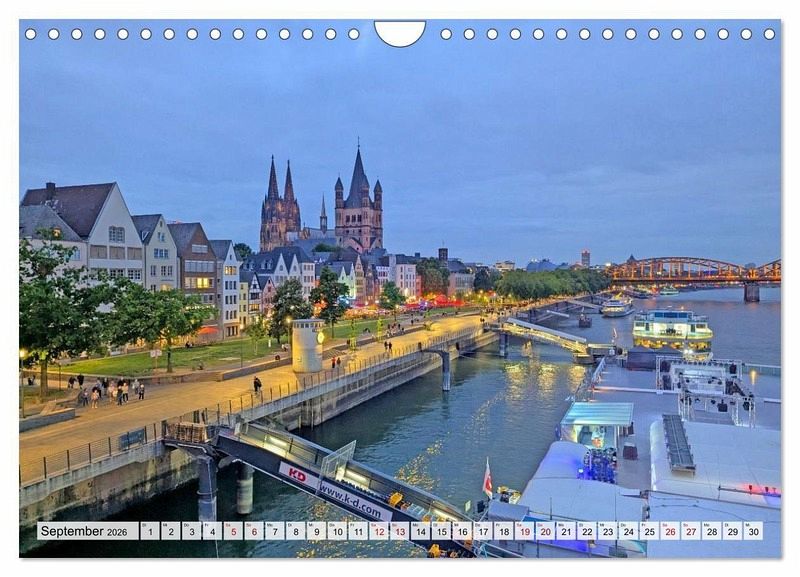Viewport: 800px width, 577px height.
Task: Select day 23 in the calendar strip
Action: point(608,531)
